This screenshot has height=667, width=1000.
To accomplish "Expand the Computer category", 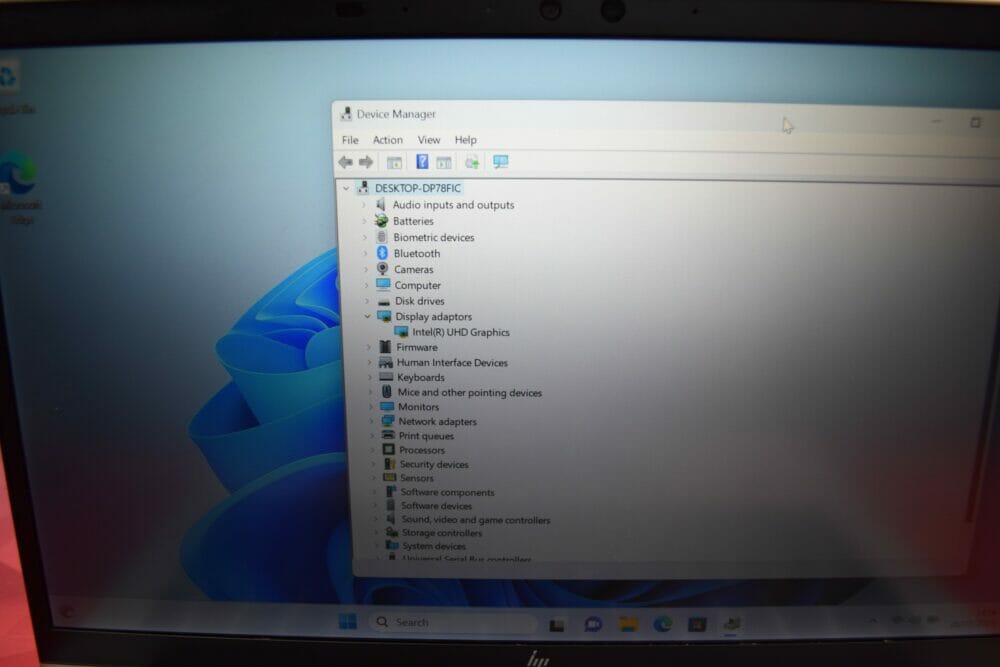I will click(366, 285).
